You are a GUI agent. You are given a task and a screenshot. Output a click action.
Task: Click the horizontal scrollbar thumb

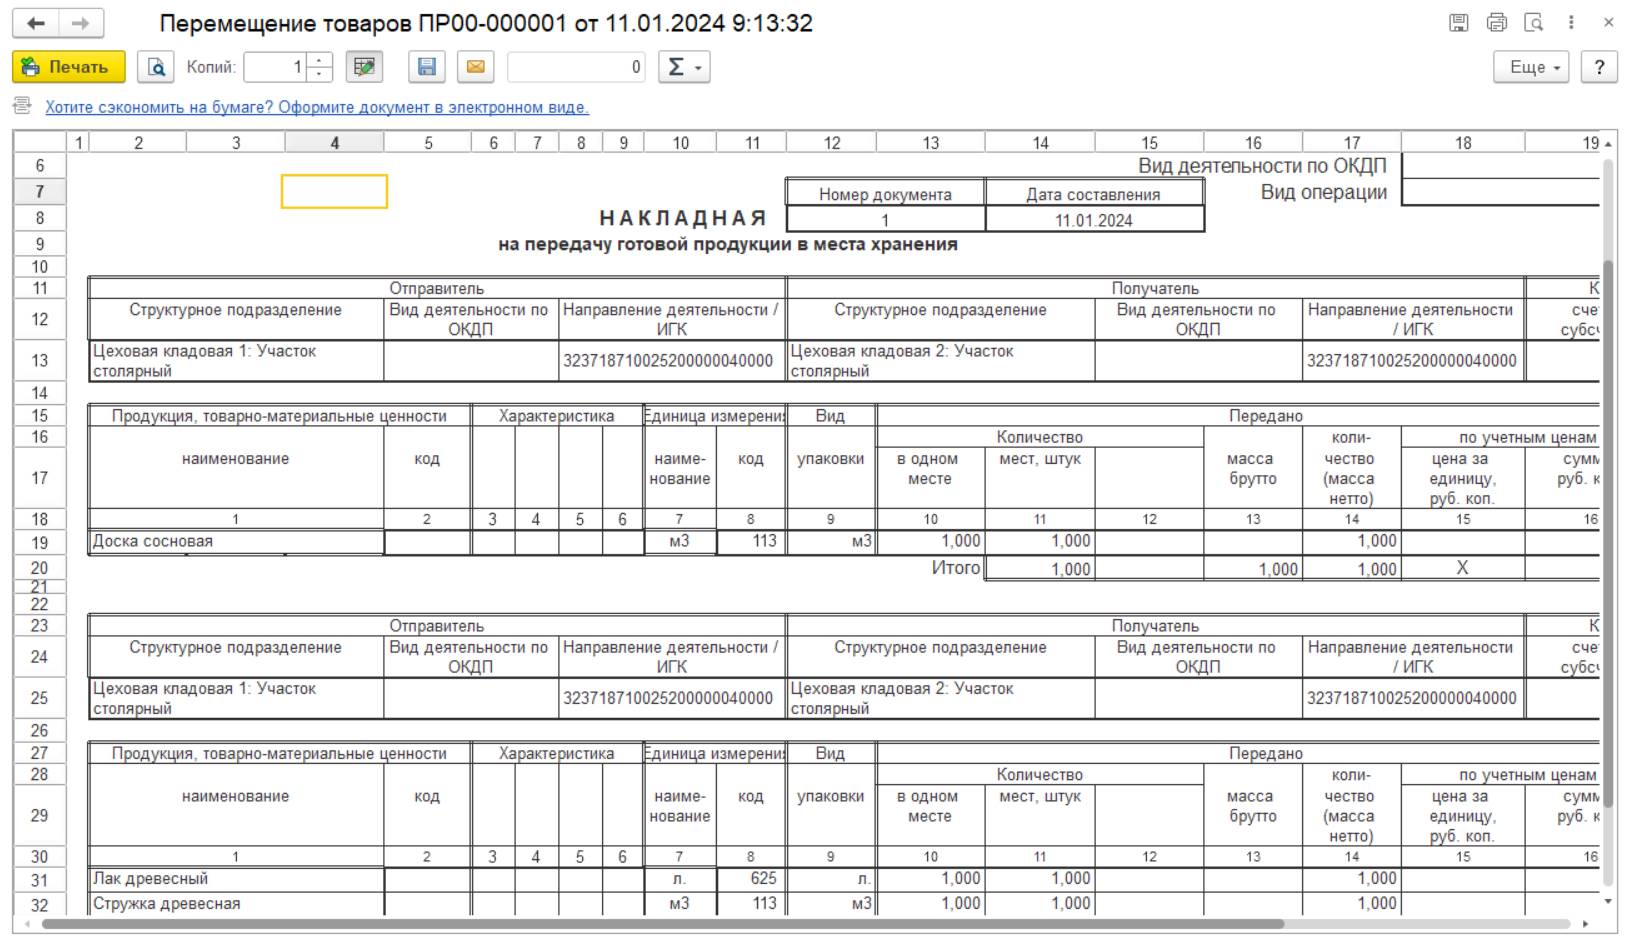(x=662, y=924)
